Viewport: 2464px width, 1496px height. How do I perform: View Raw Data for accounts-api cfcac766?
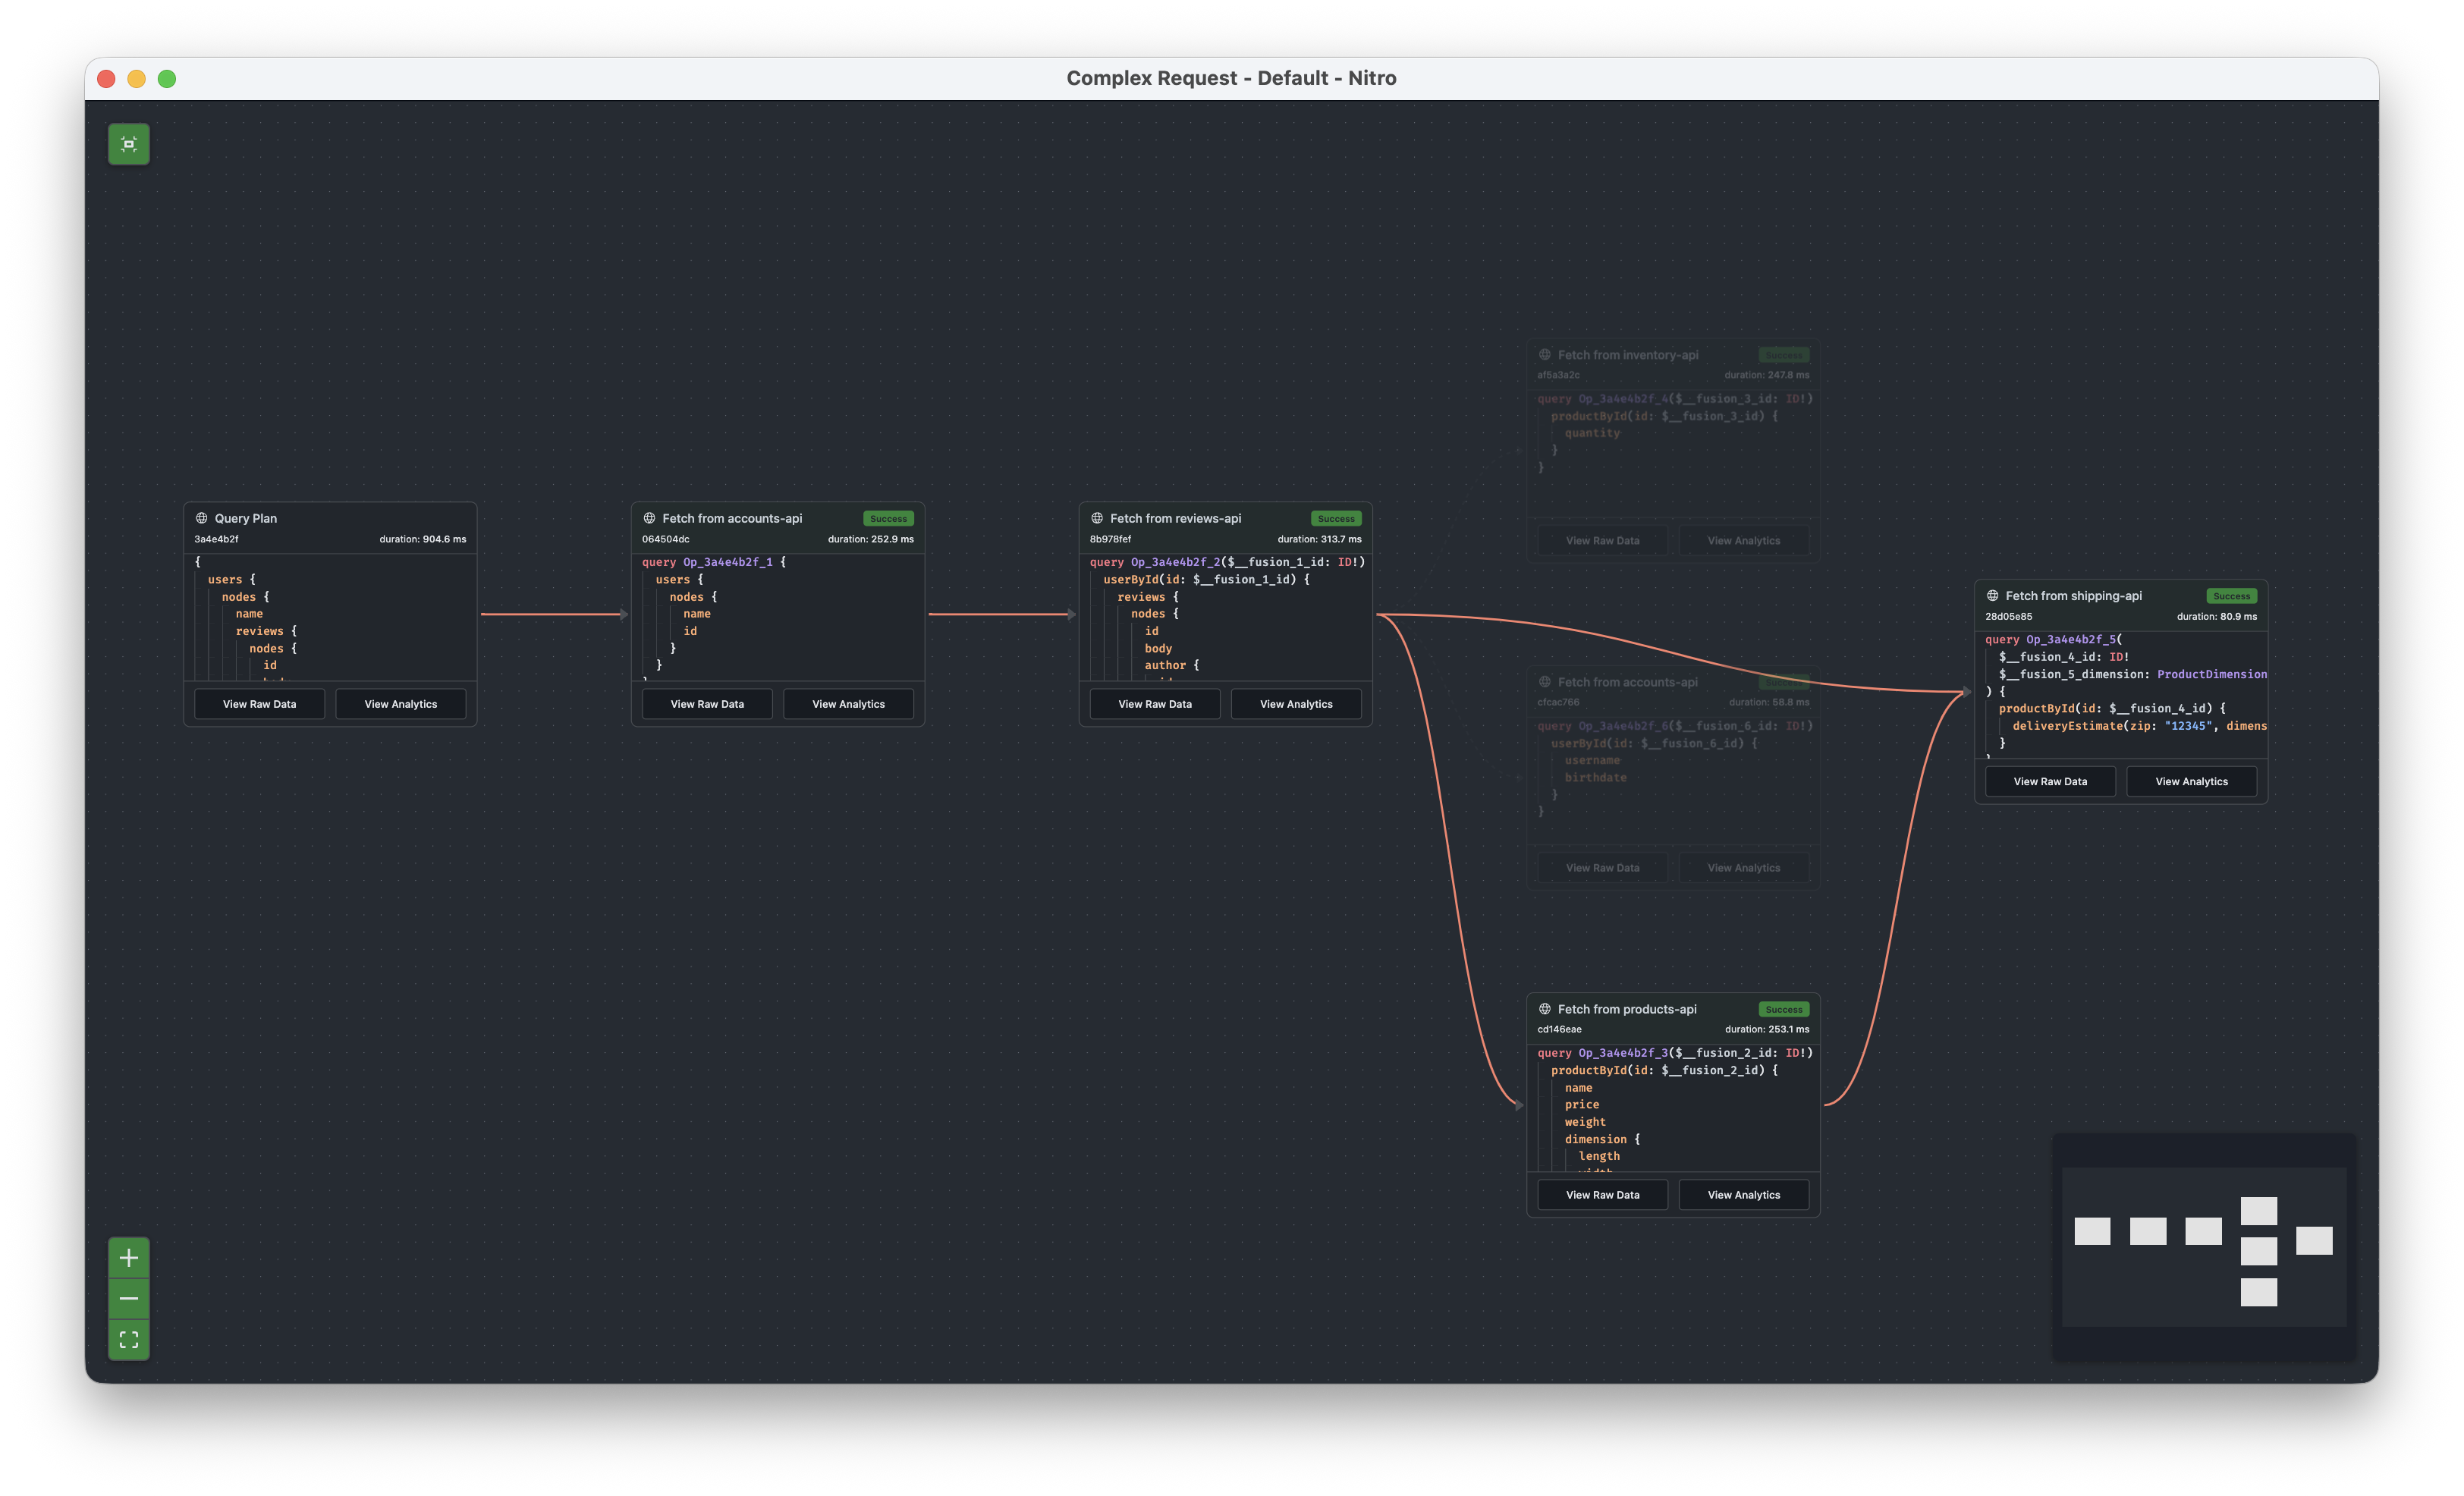1603,868
